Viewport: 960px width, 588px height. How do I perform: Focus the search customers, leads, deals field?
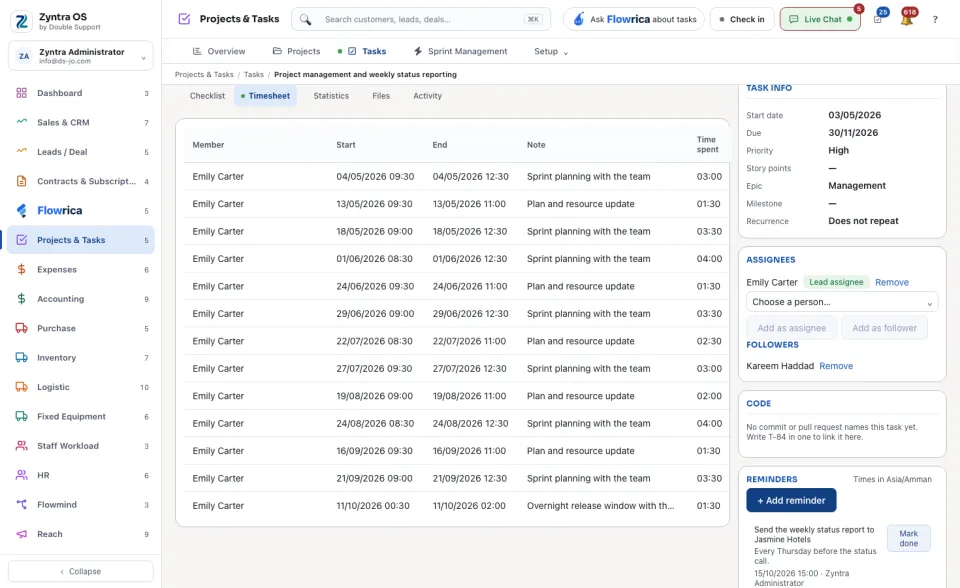coord(422,20)
